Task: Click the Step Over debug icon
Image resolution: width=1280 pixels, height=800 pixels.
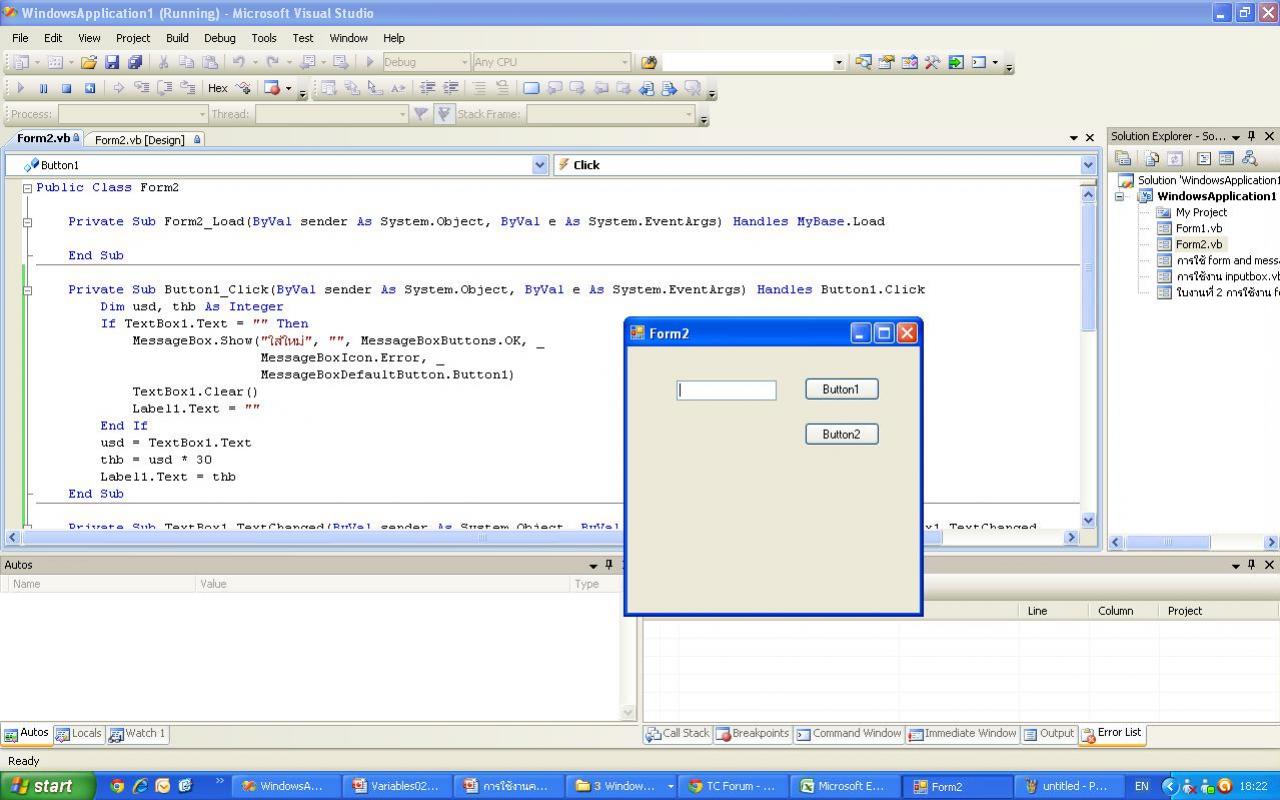Action: (164, 88)
